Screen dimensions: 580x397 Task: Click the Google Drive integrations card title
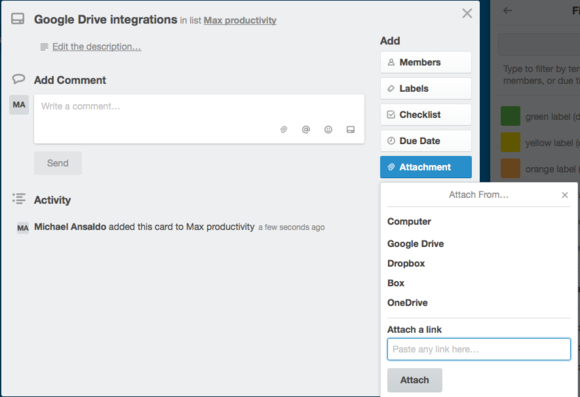(x=105, y=19)
